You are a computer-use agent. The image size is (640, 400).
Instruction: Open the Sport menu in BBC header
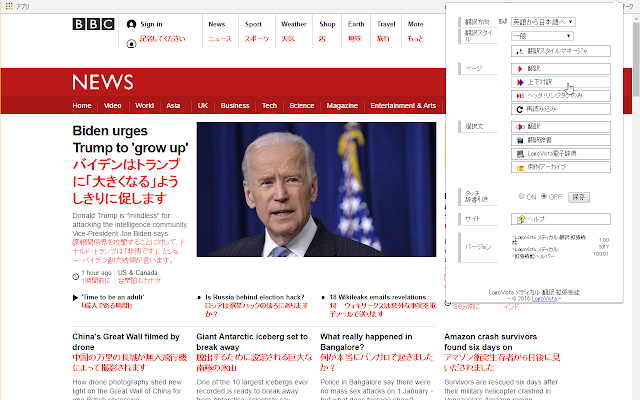(253, 24)
